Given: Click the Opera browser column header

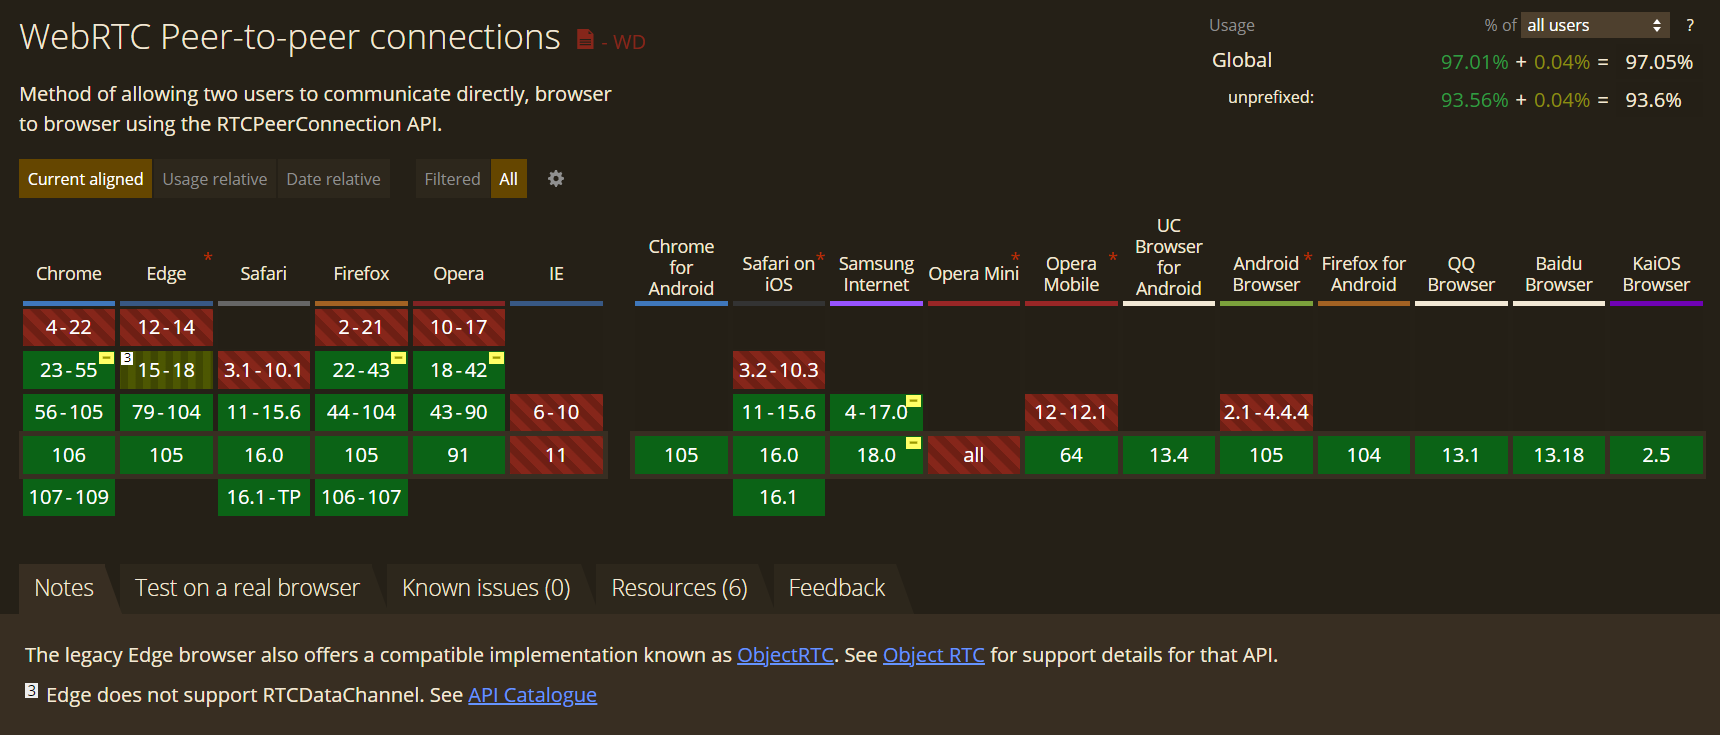Looking at the screenshot, I should 458,274.
